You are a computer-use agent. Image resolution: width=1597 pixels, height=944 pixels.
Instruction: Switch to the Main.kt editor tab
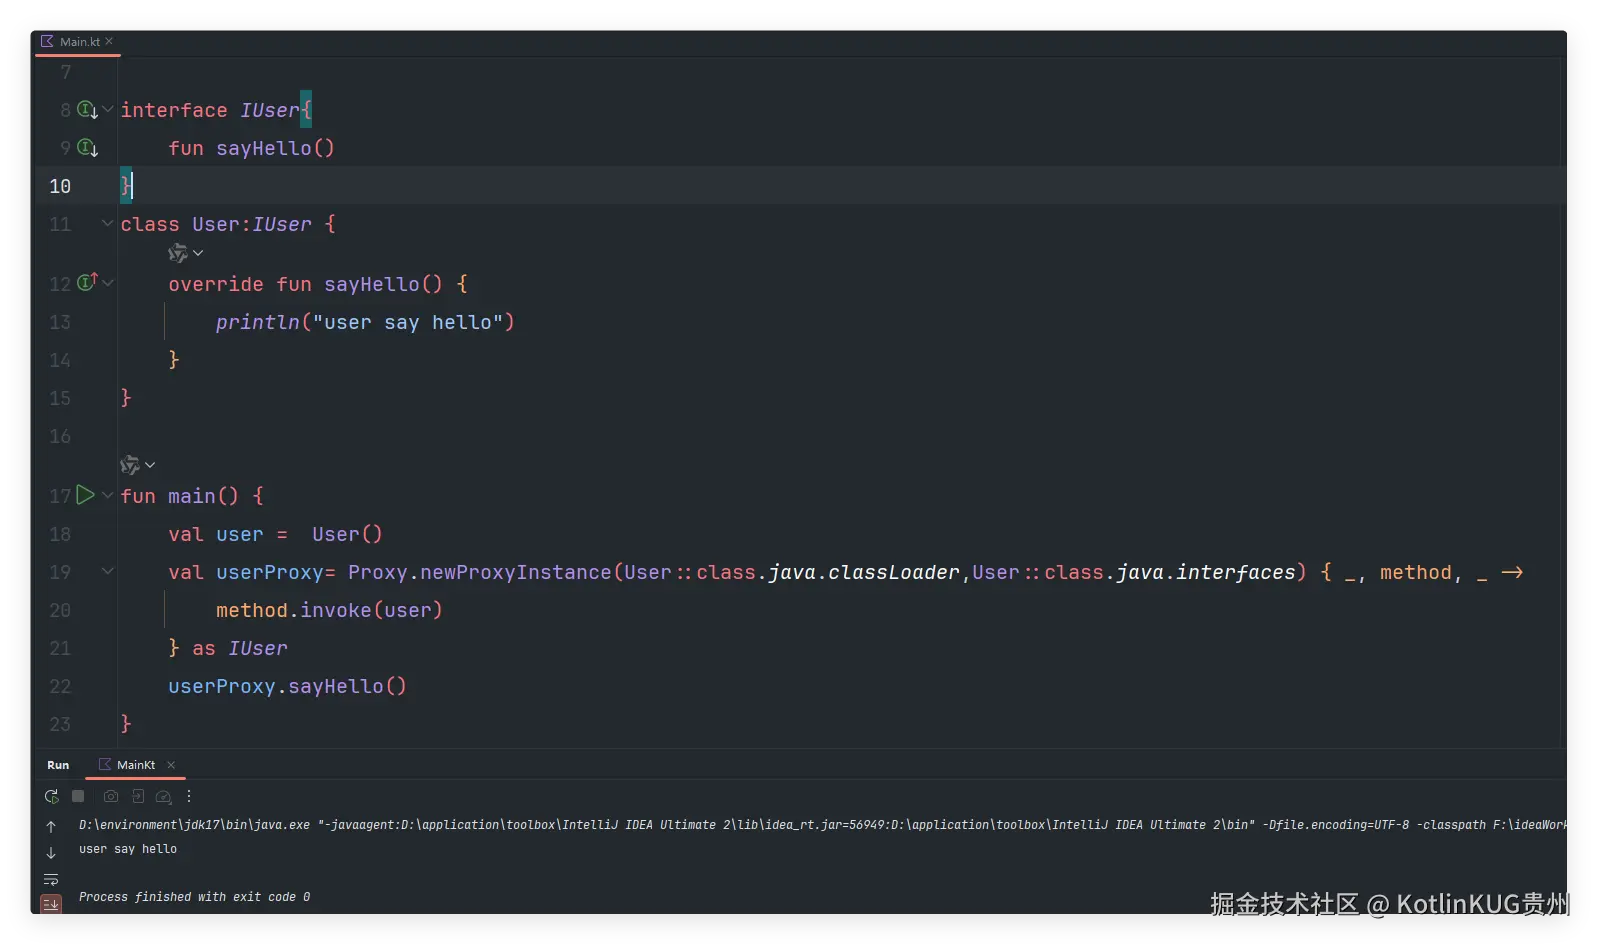point(79,42)
